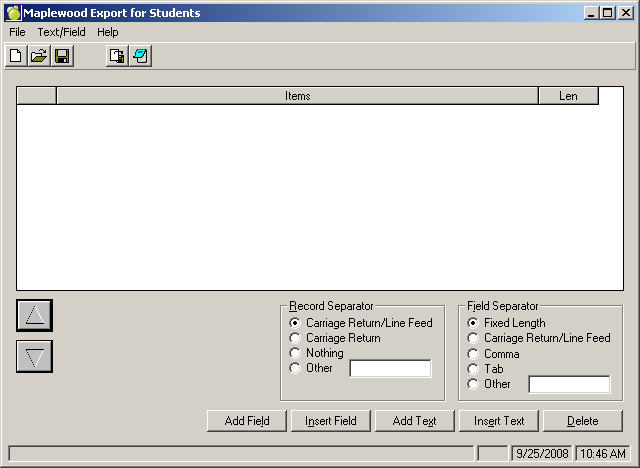This screenshot has height=468, width=640.
Task: Move item down with the down arrow
Action: point(35,357)
